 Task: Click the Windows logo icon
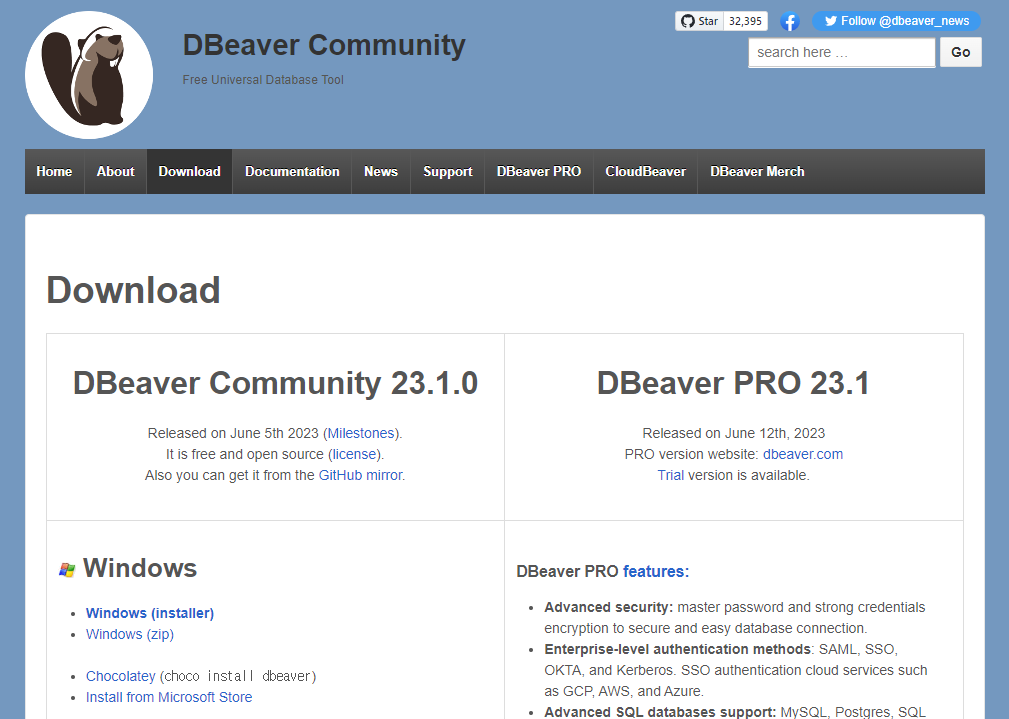click(67, 570)
